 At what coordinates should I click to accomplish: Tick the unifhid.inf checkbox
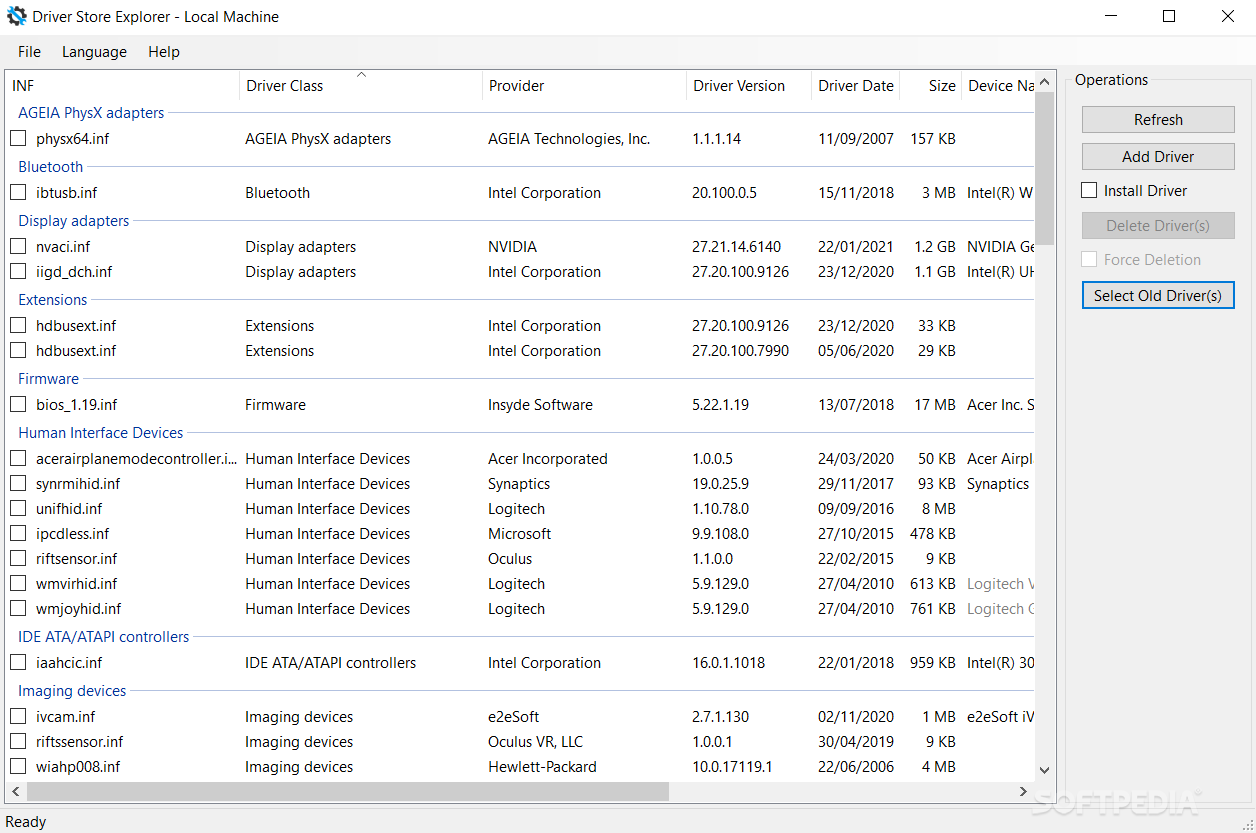18,509
